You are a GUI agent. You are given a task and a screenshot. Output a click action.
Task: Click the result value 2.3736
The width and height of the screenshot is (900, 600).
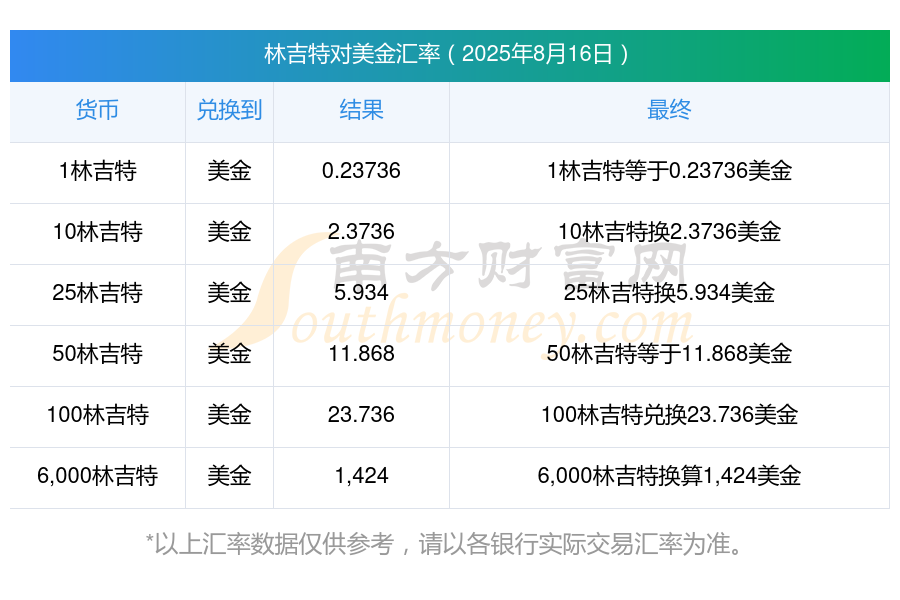(x=361, y=232)
